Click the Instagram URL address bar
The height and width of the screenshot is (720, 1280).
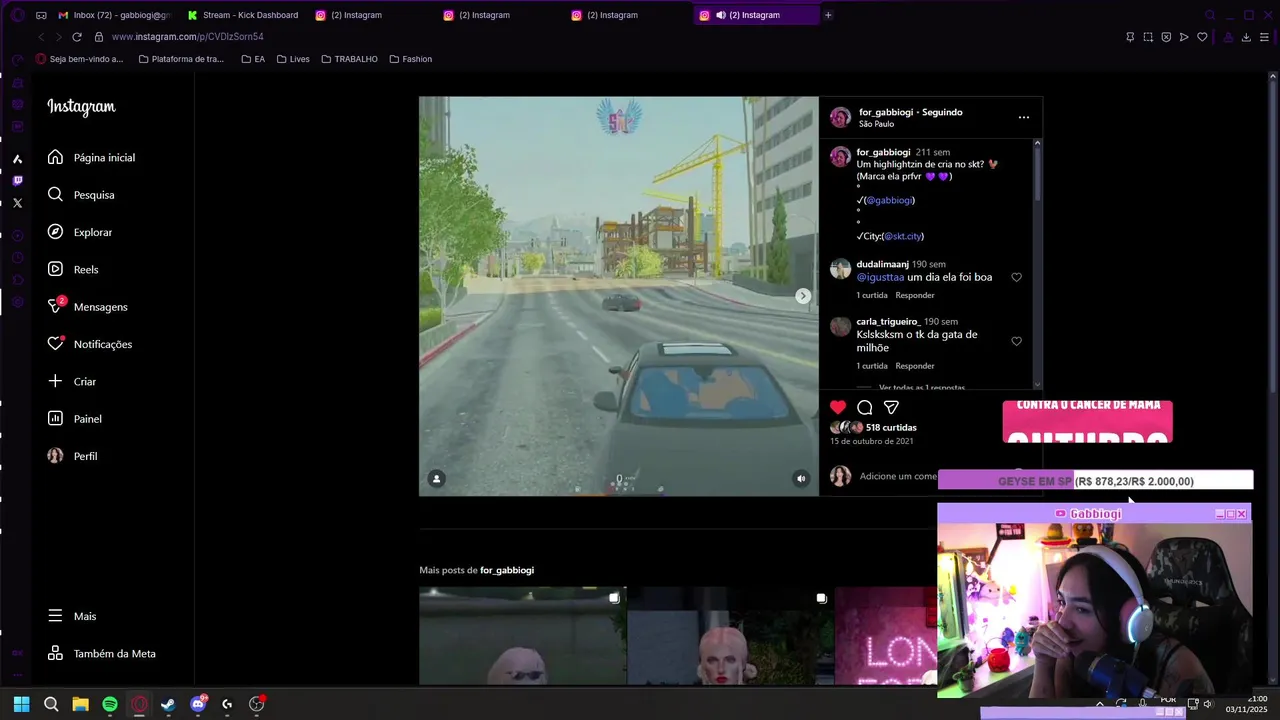[188, 37]
